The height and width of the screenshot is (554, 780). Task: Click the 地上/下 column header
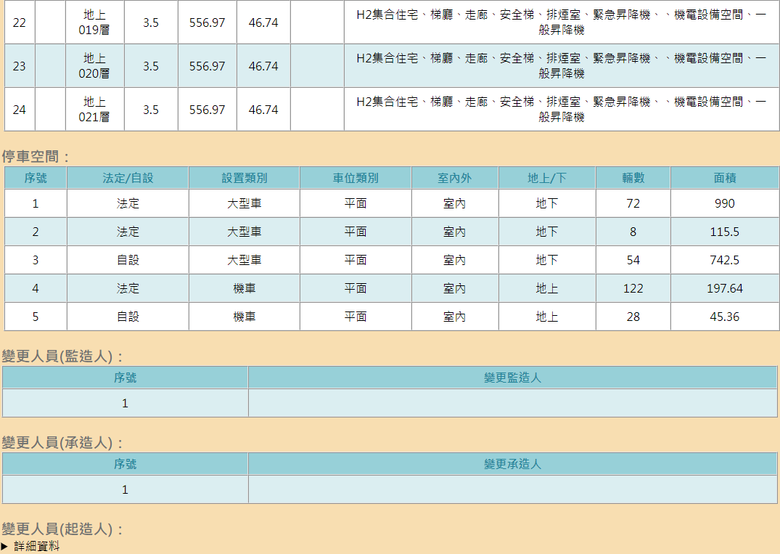(547, 178)
